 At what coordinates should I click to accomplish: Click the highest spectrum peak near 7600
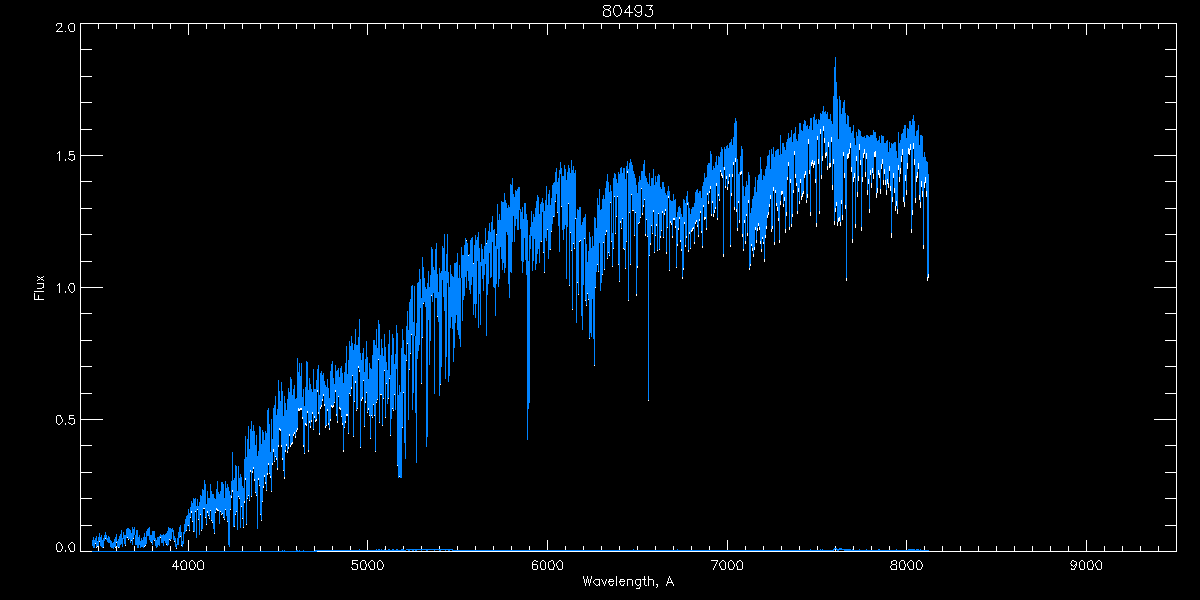click(835, 62)
